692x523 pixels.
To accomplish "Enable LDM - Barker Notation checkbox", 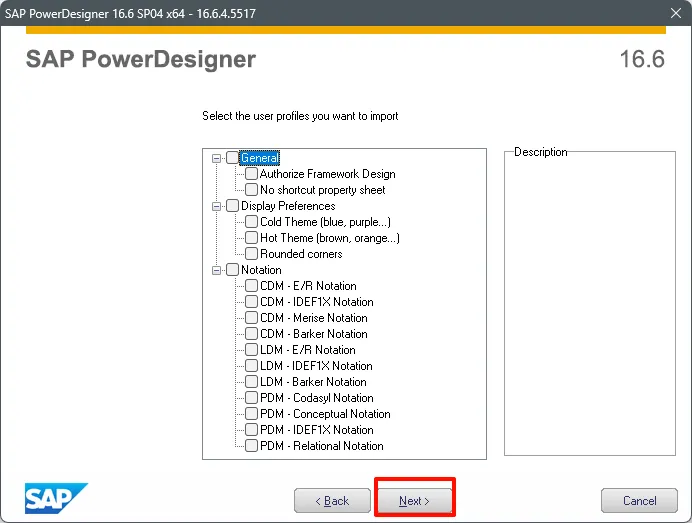I will pyautogui.click(x=251, y=382).
